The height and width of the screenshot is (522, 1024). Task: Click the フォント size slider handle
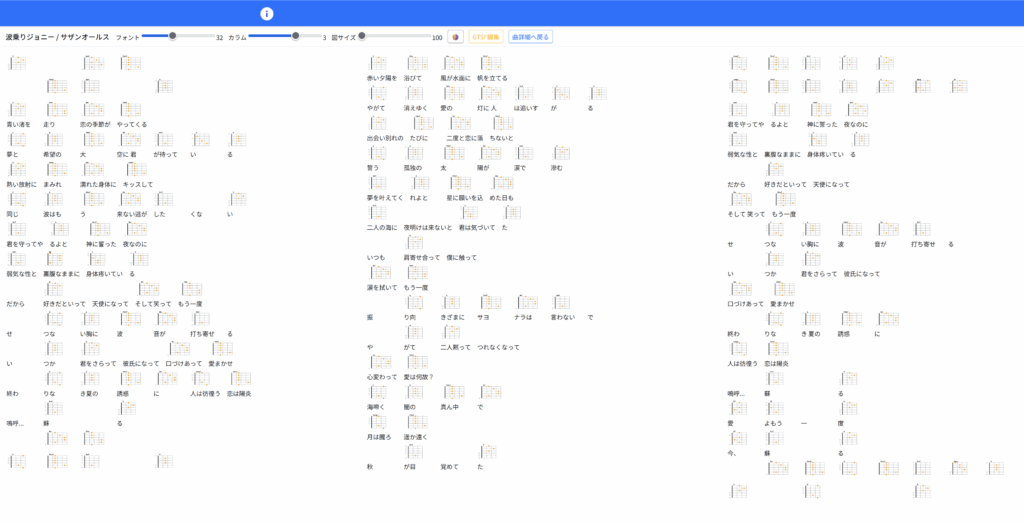[x=173, y=36]
